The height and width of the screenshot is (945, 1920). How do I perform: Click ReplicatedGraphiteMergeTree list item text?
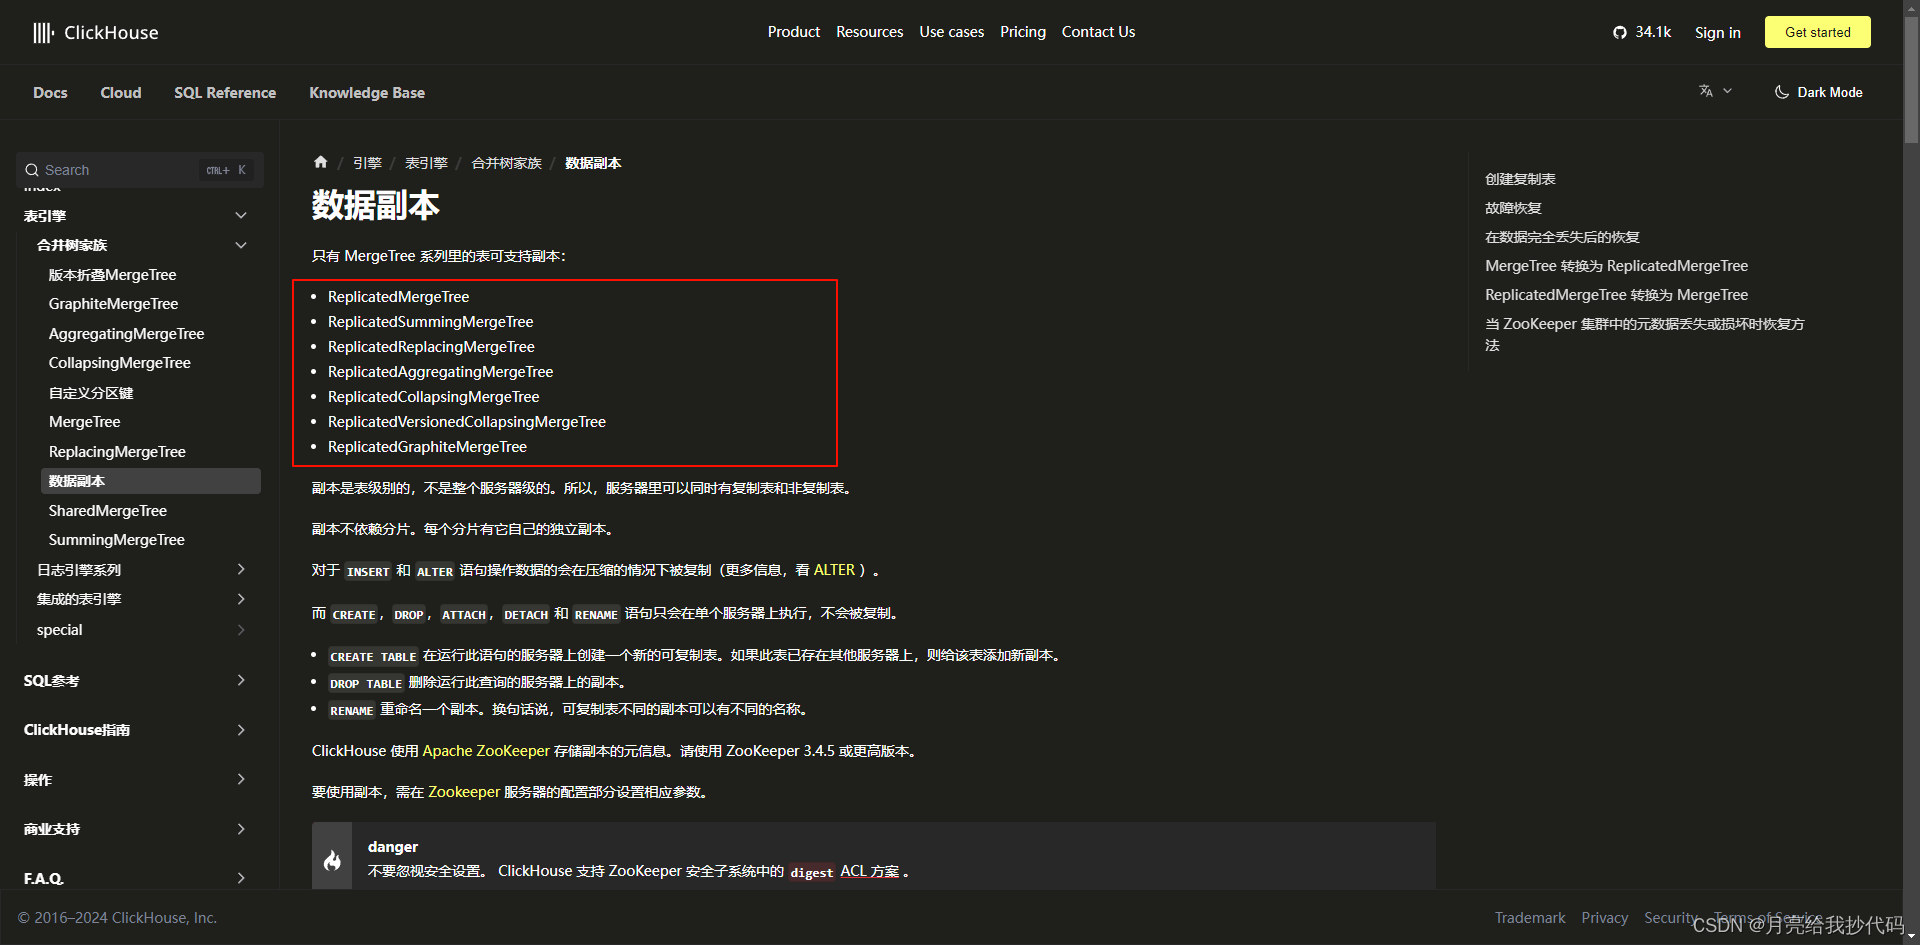coord(427,447)
